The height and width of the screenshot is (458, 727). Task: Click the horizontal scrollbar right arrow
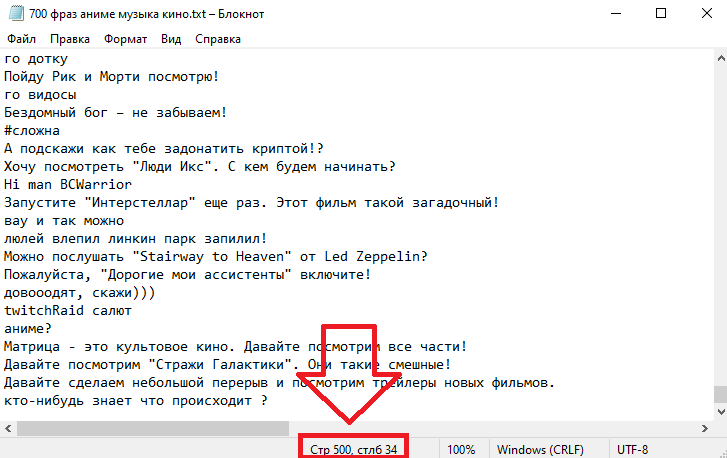point(705,428)
